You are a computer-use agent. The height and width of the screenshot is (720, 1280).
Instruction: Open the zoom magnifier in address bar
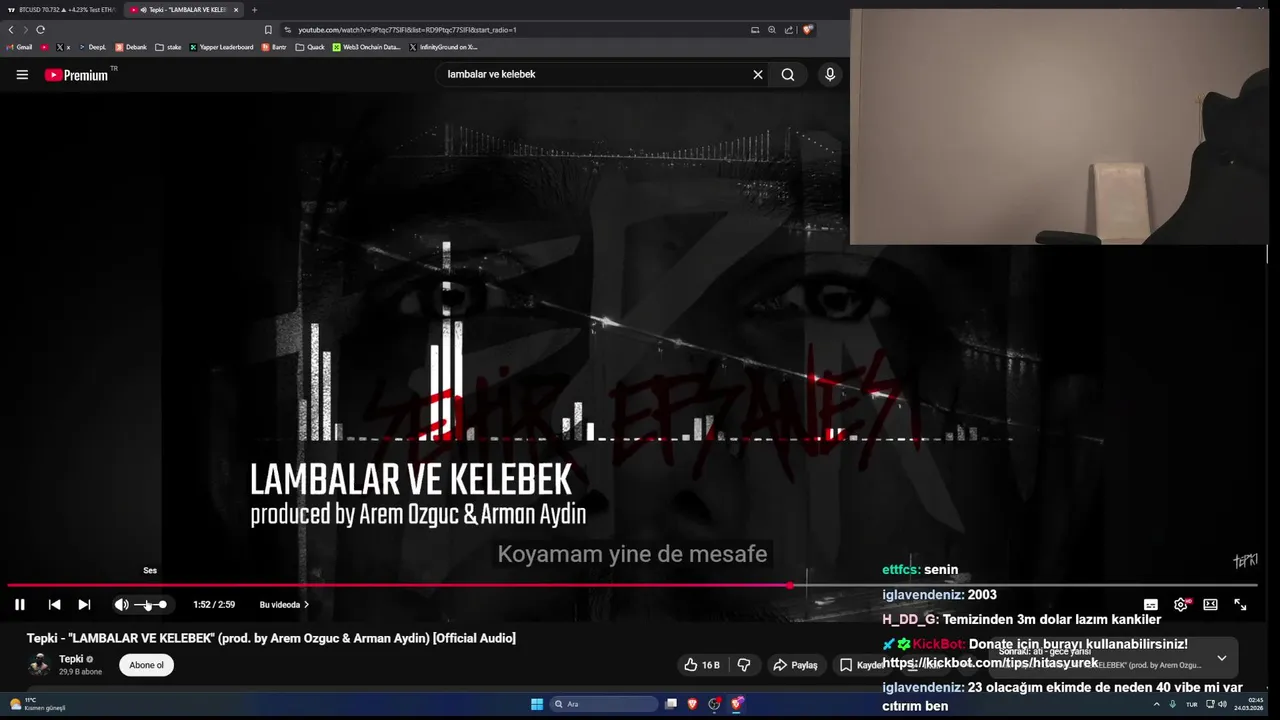(772, 30)
